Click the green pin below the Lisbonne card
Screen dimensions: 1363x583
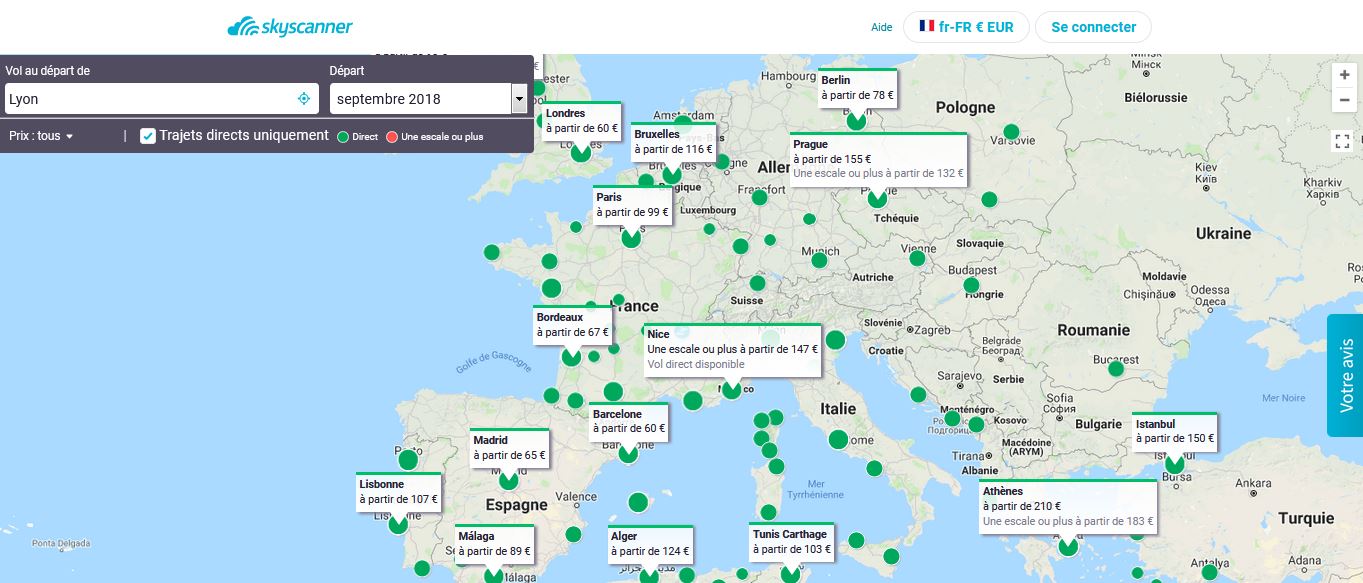tap(398, 523)
